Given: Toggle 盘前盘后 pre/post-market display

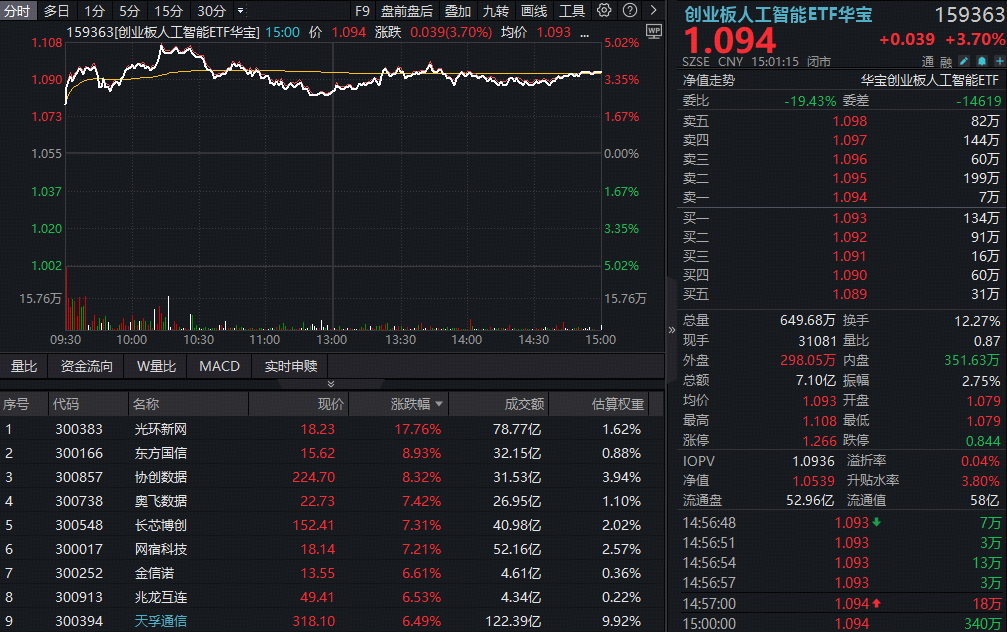Looking at the screenshot, I should 407,11.
